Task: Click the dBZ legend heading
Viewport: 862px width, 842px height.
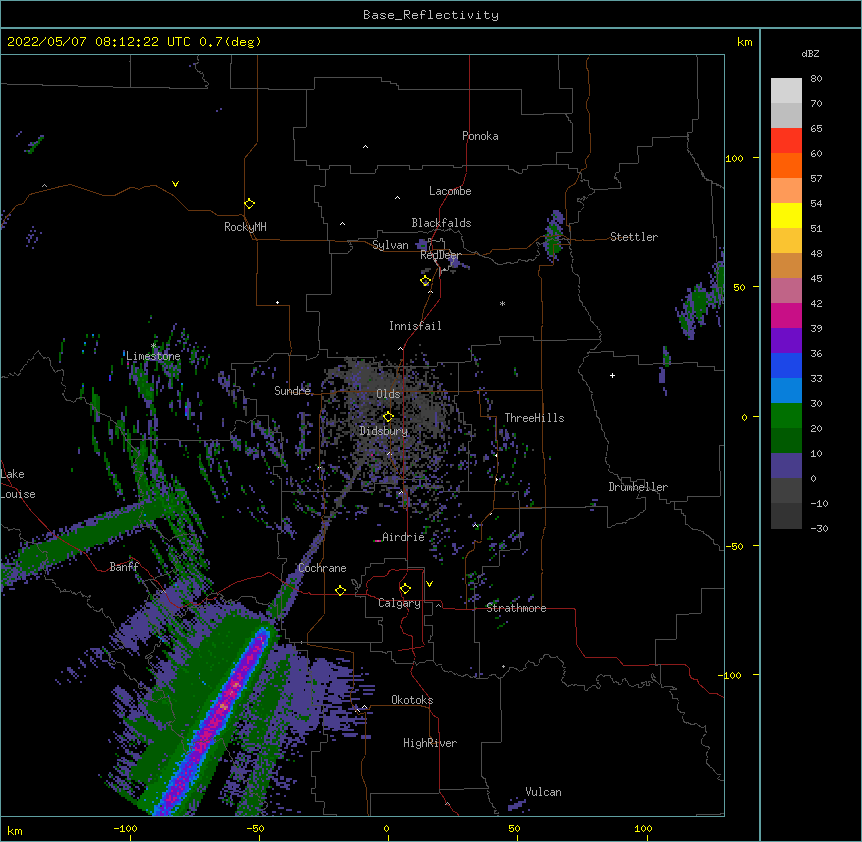Action: 810,54
